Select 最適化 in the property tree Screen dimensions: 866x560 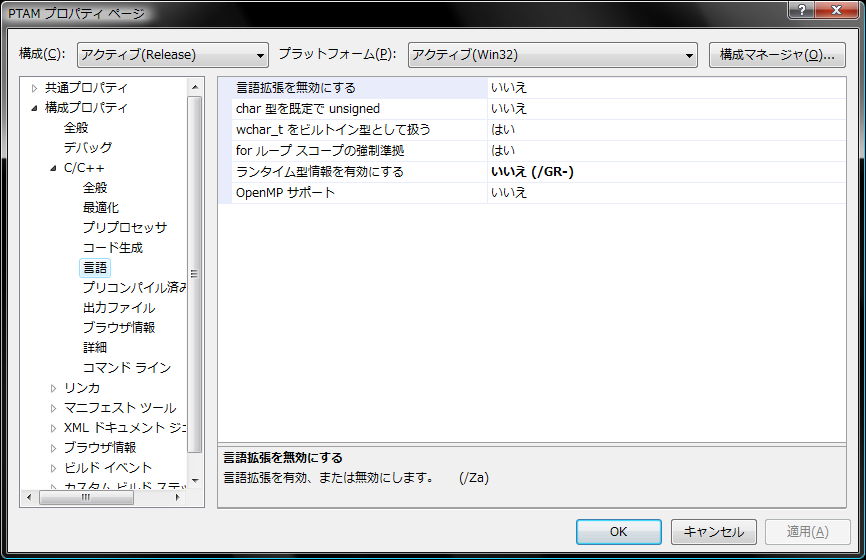pyautogui.click(x=100, y=208)
